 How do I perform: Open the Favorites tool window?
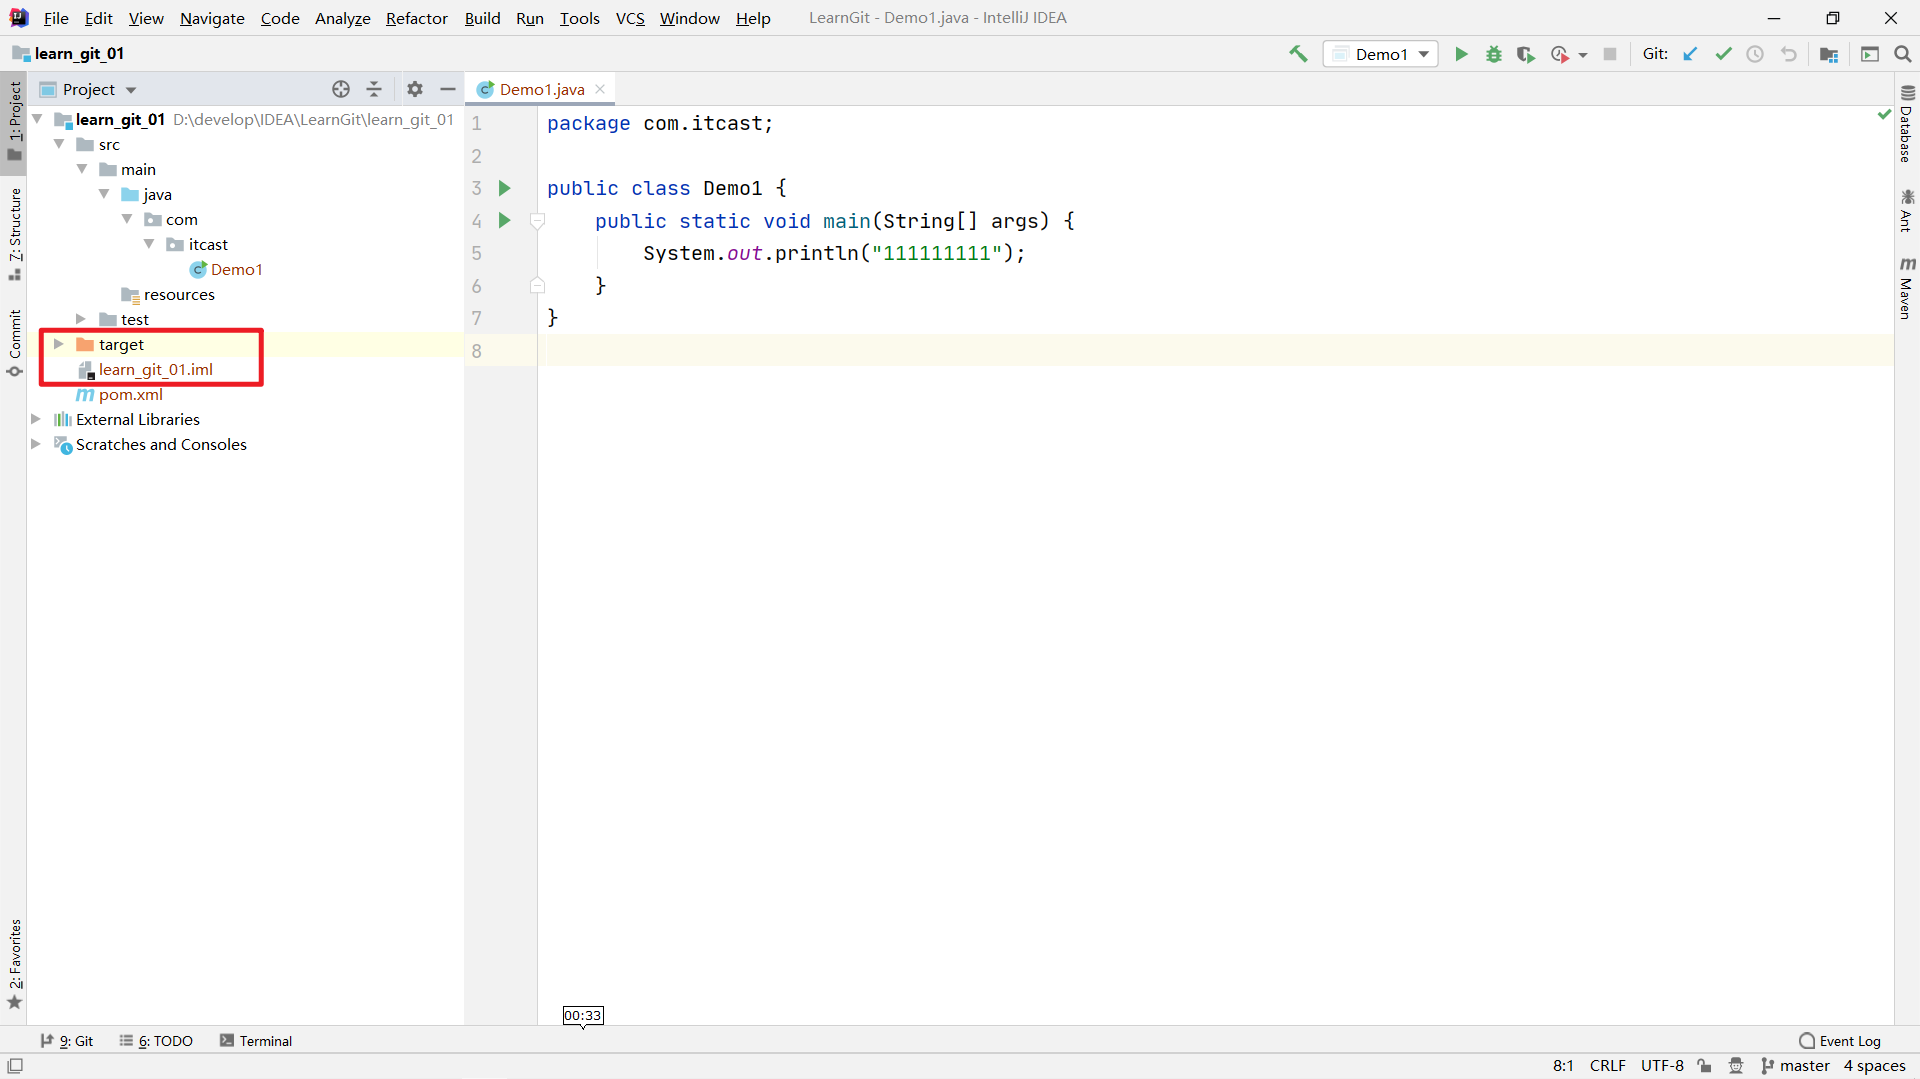(x=15, y=964)
